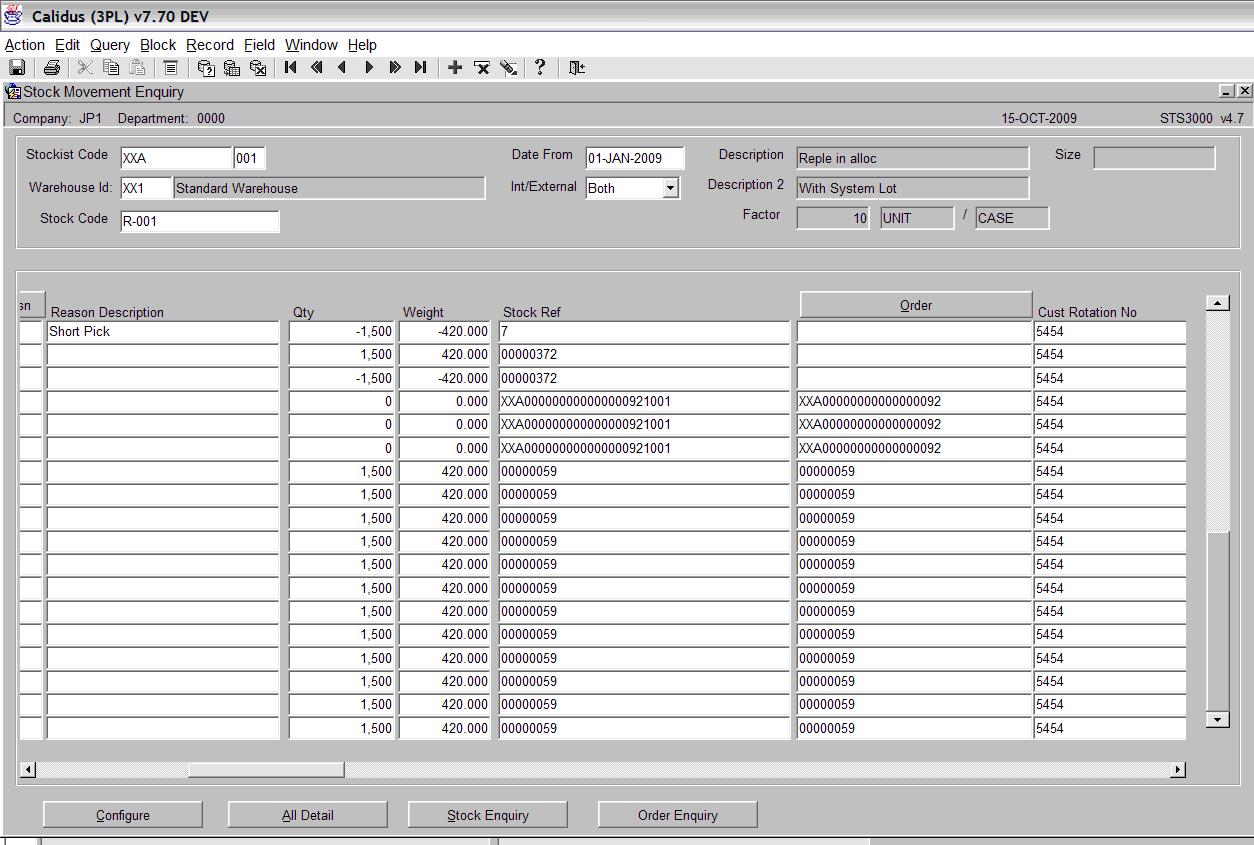Go to next block double-arrow icon
Image resolution: width=1254 pixels, height=845 pixels.
click(x=395, y=68)
